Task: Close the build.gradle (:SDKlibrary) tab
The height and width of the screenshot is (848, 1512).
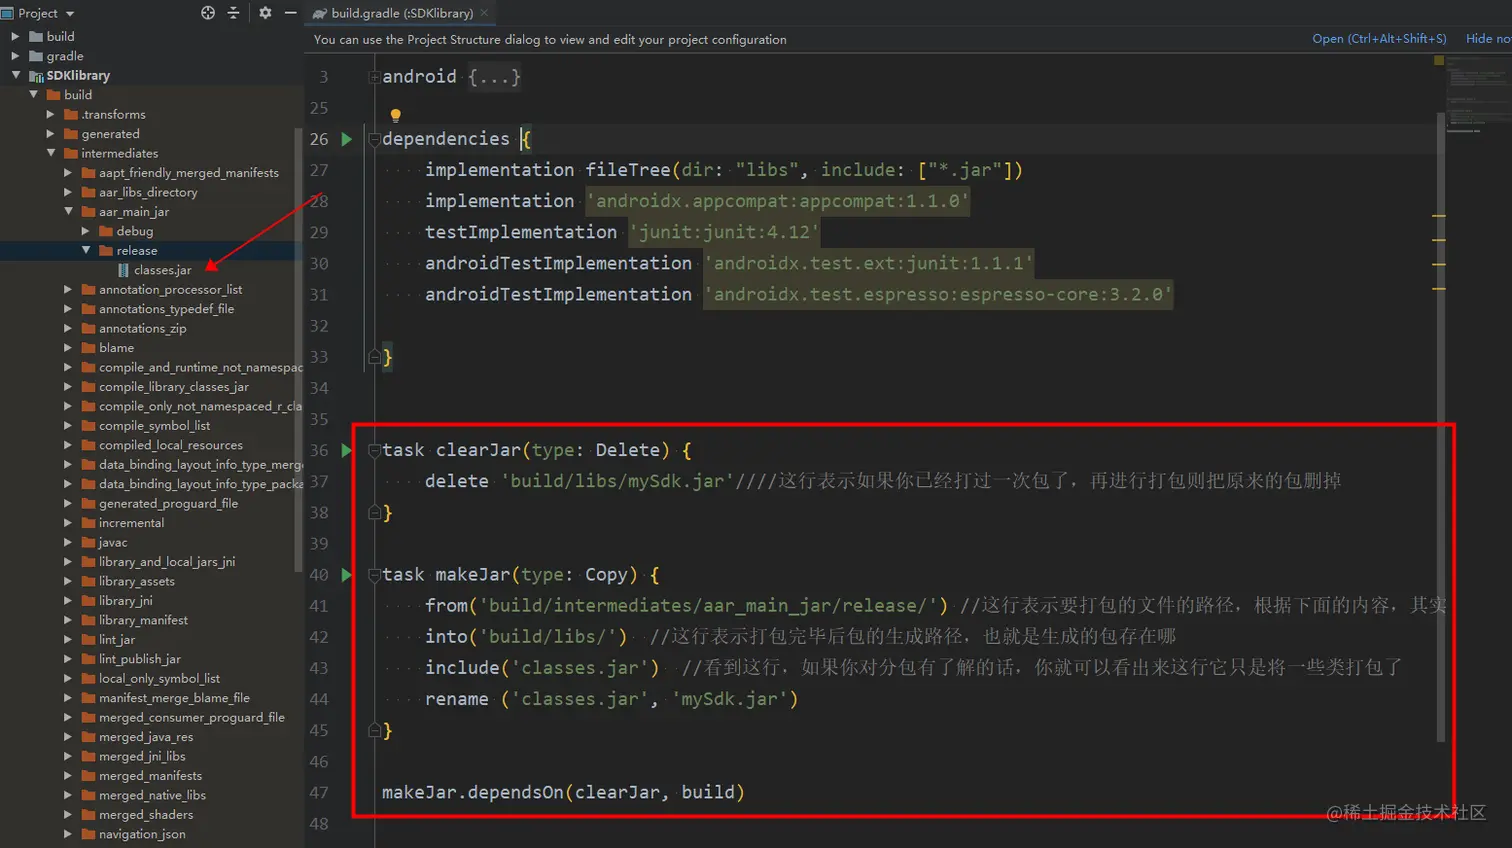Action: click(x=484, y=13)
